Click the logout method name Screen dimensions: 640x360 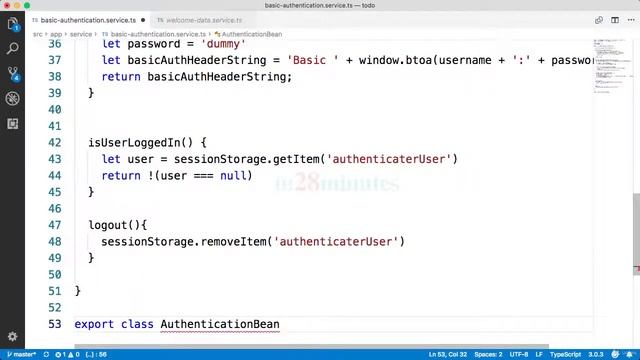coord(108,225)
